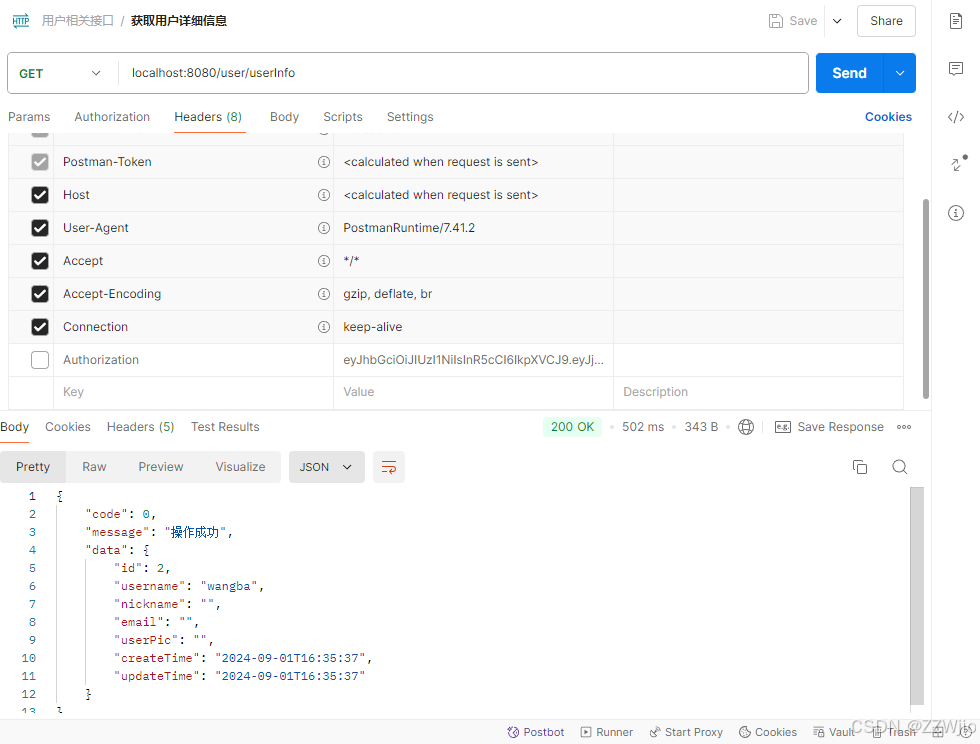This screenshot has height=744, width=980.
Task: Open the documentation panel on the right sidebar
Action: click(x=955, y=20)
